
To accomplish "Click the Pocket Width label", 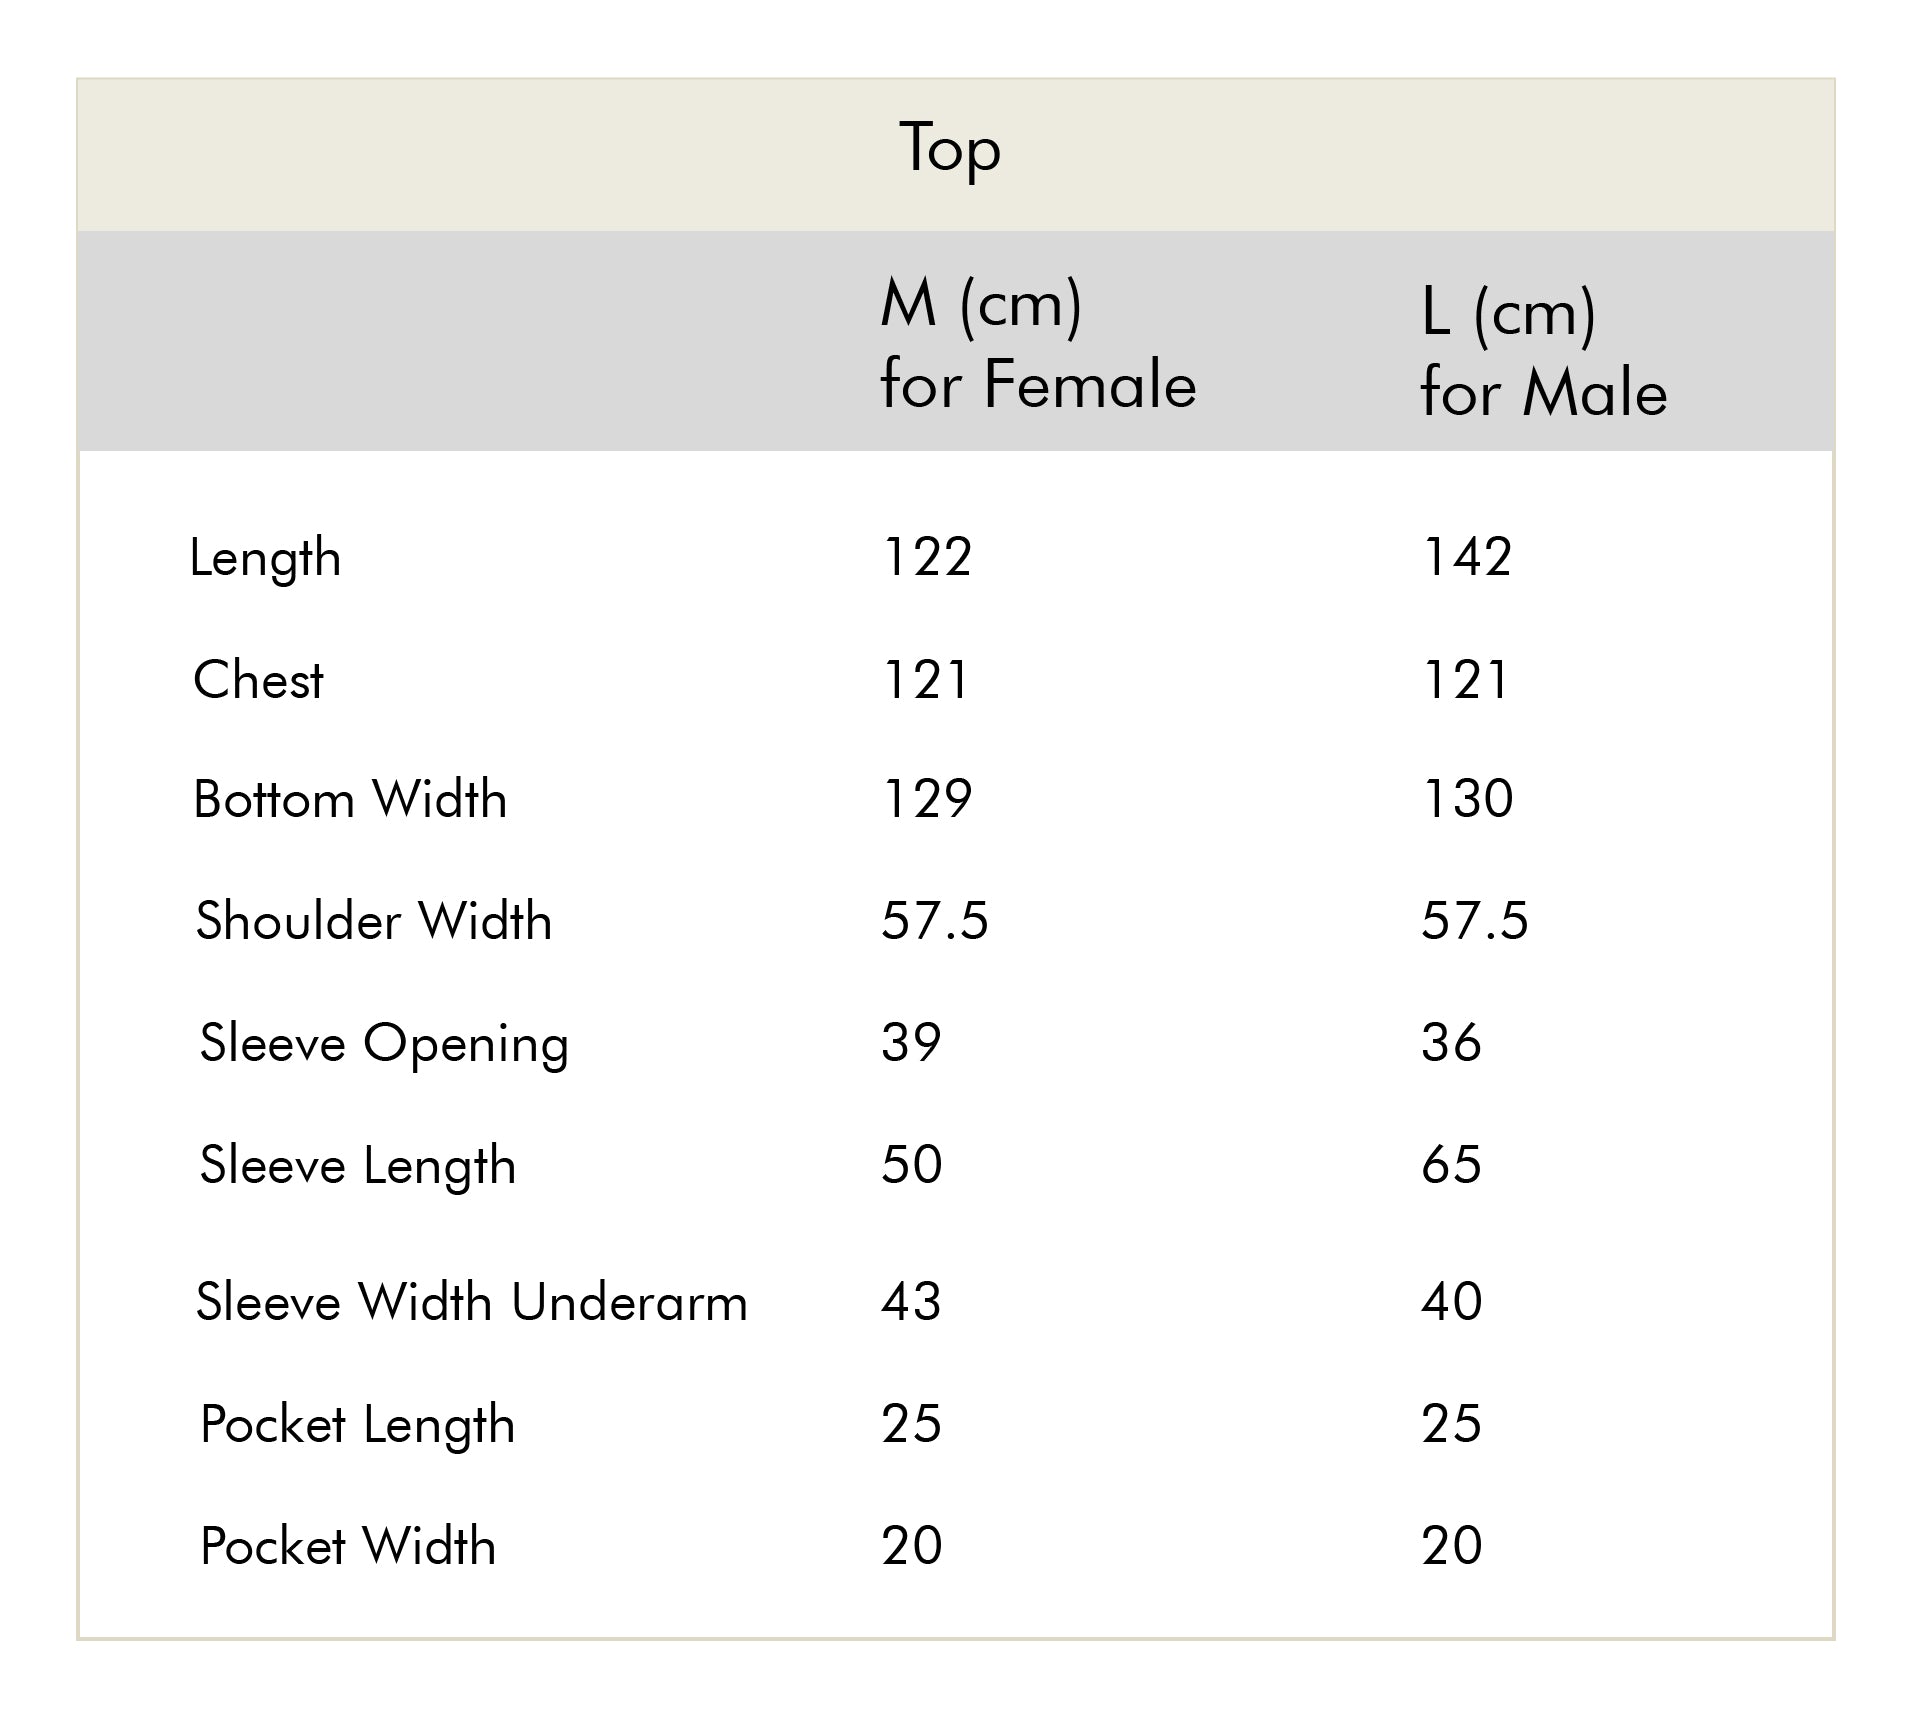I will [348, 1546].
